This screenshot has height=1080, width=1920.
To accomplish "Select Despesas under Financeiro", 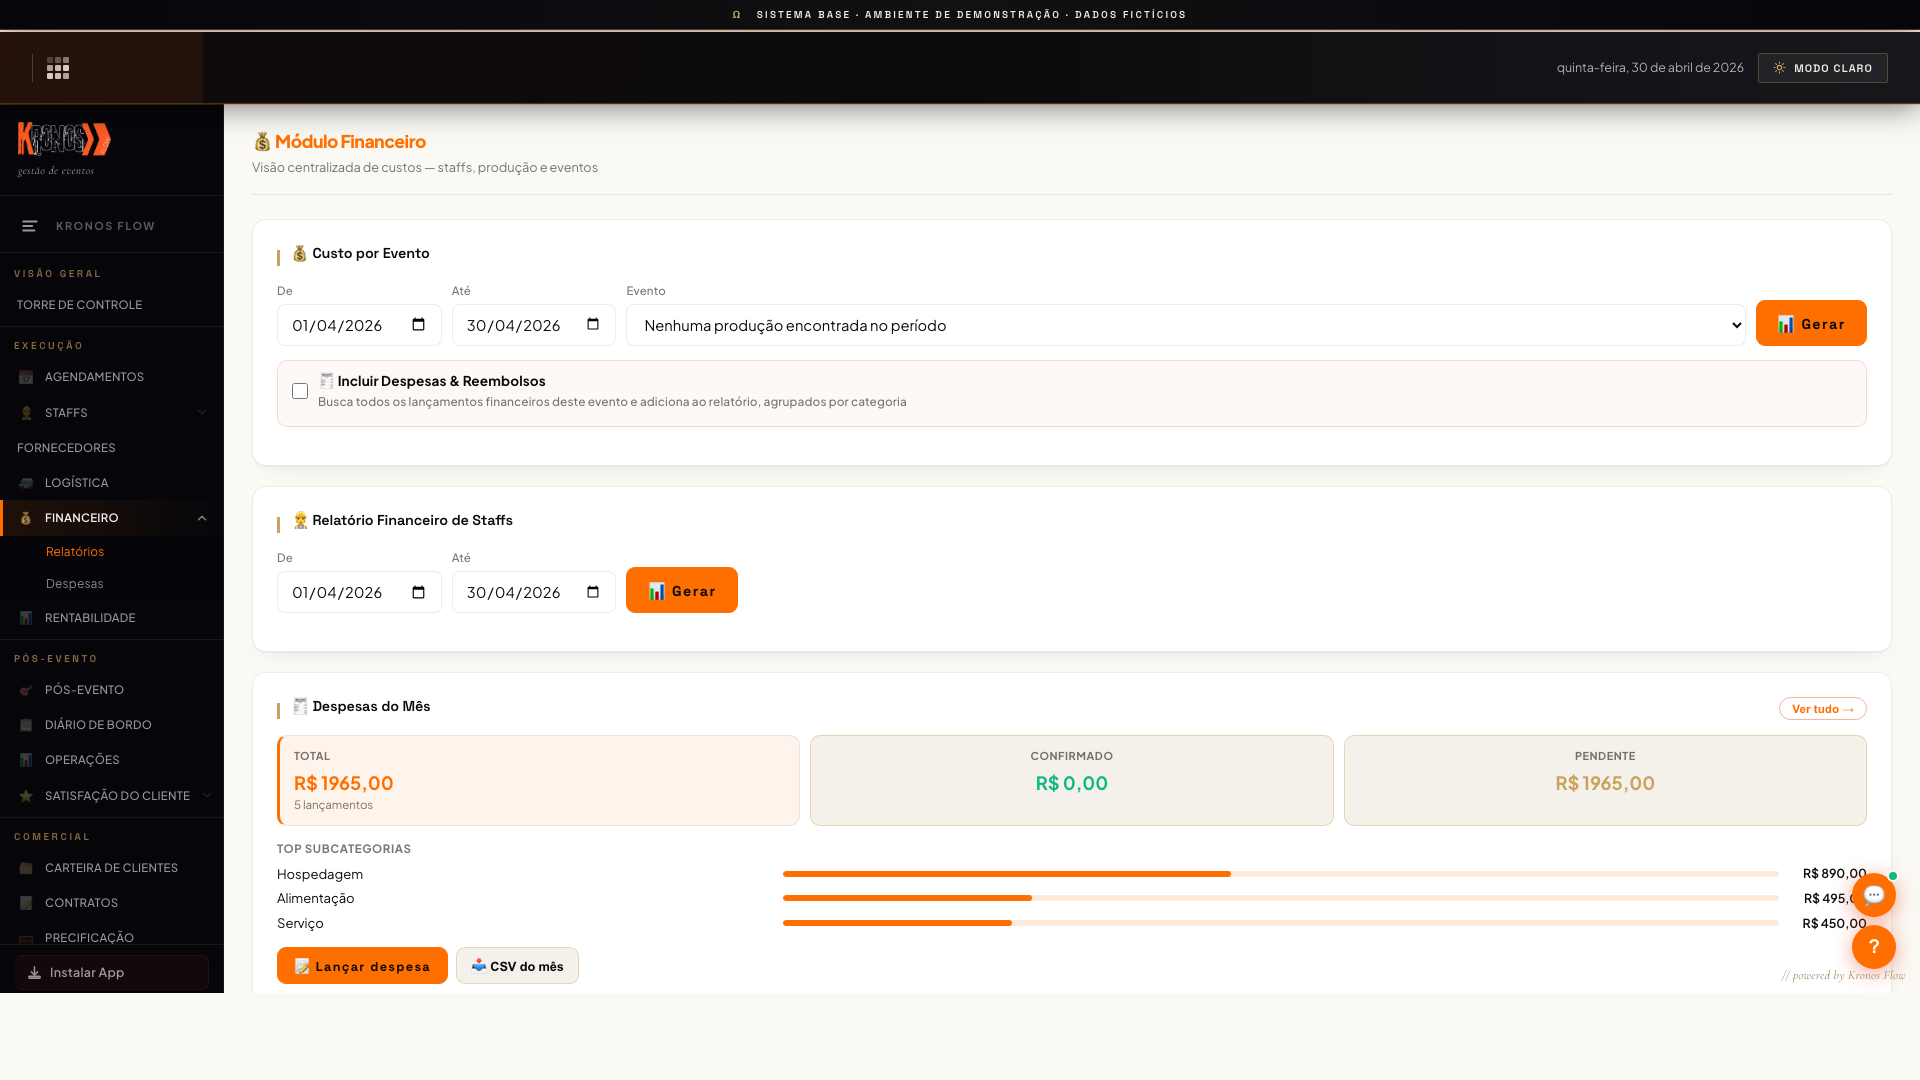I will click(75, 584).
